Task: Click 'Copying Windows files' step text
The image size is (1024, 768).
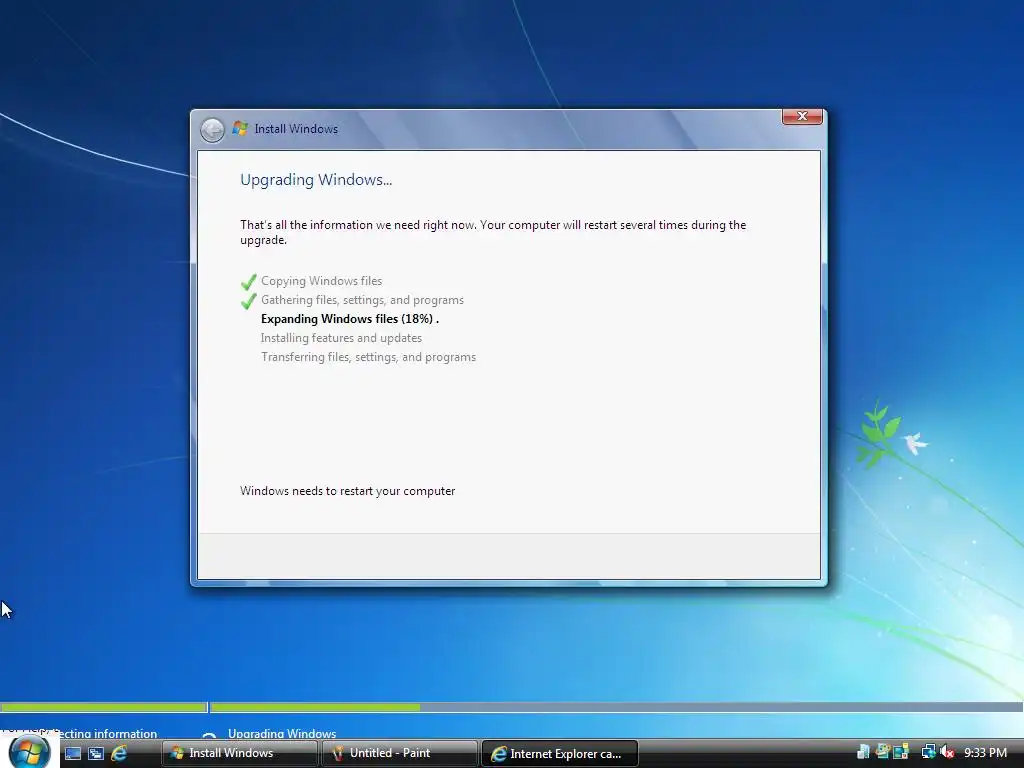Action: tap(321, 281)
